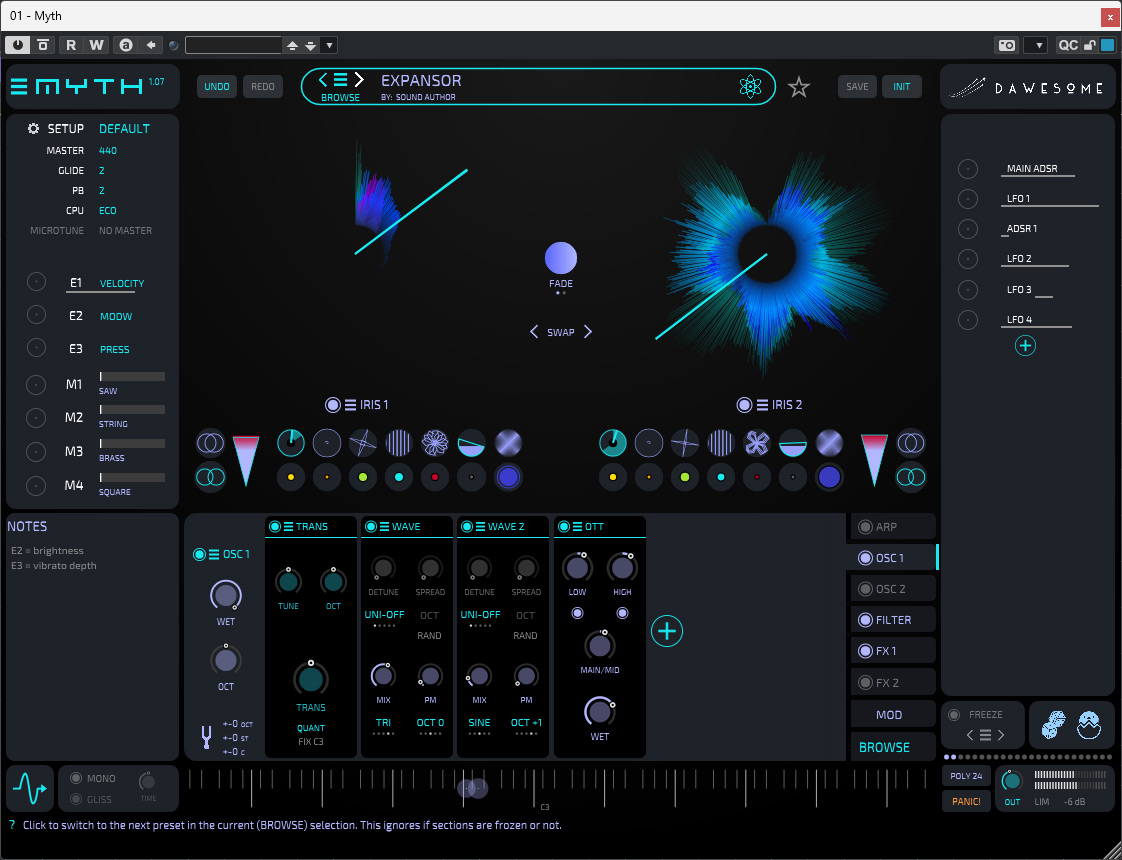Go to the next preset with right chevron
Viewport: 1122px width, 860px height.
(359, 80)
